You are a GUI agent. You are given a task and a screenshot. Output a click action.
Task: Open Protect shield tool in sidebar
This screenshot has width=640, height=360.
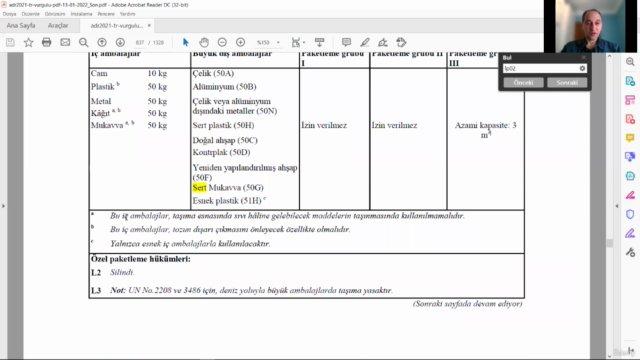(630, 214)
